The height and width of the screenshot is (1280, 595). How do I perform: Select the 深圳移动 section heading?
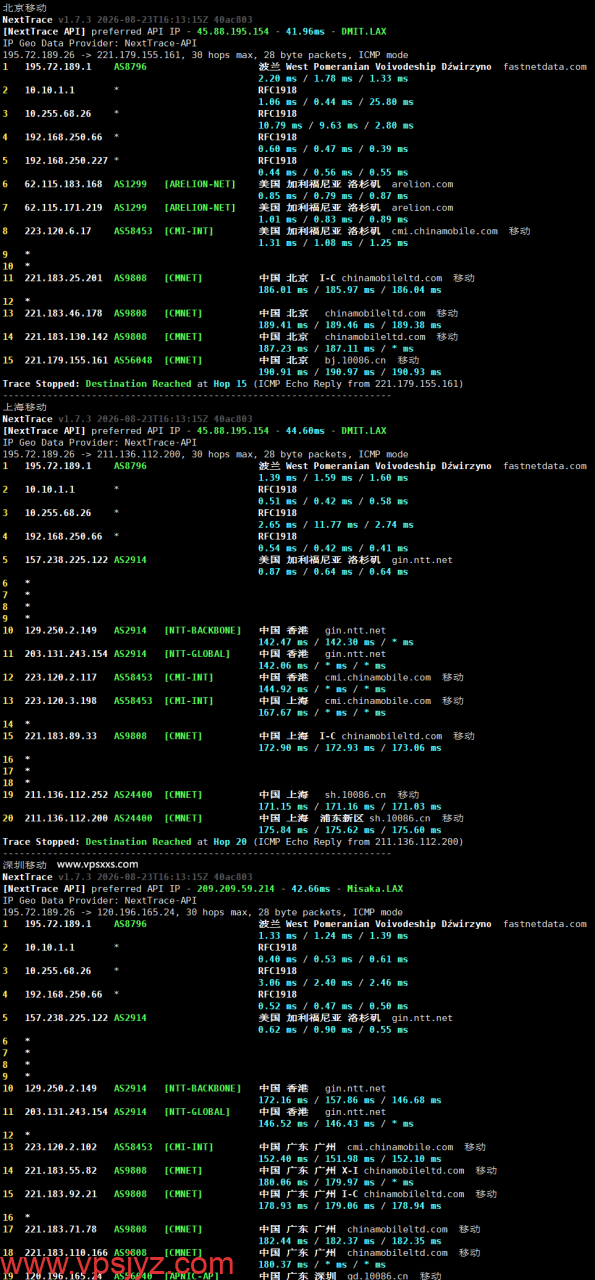[x=24, y=864]
